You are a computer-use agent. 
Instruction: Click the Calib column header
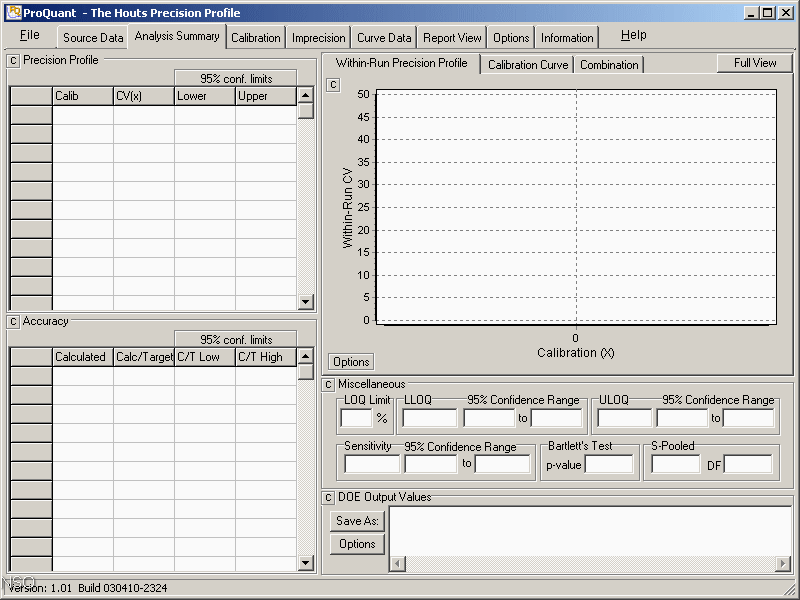click(83, 96)
